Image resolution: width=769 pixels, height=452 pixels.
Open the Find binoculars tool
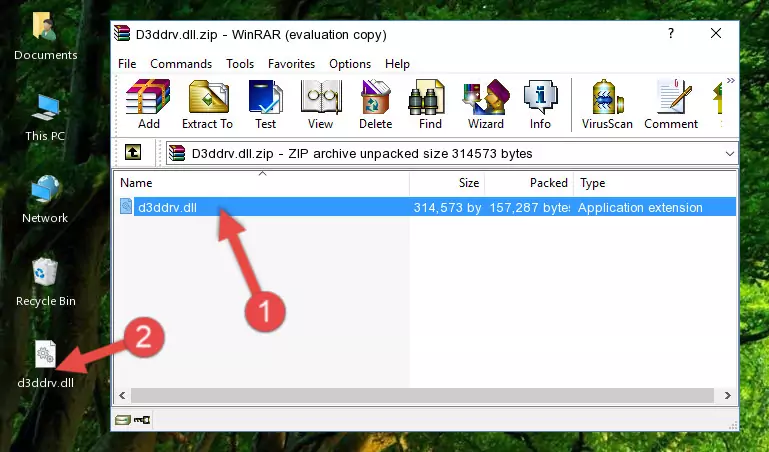pos(430,104)
